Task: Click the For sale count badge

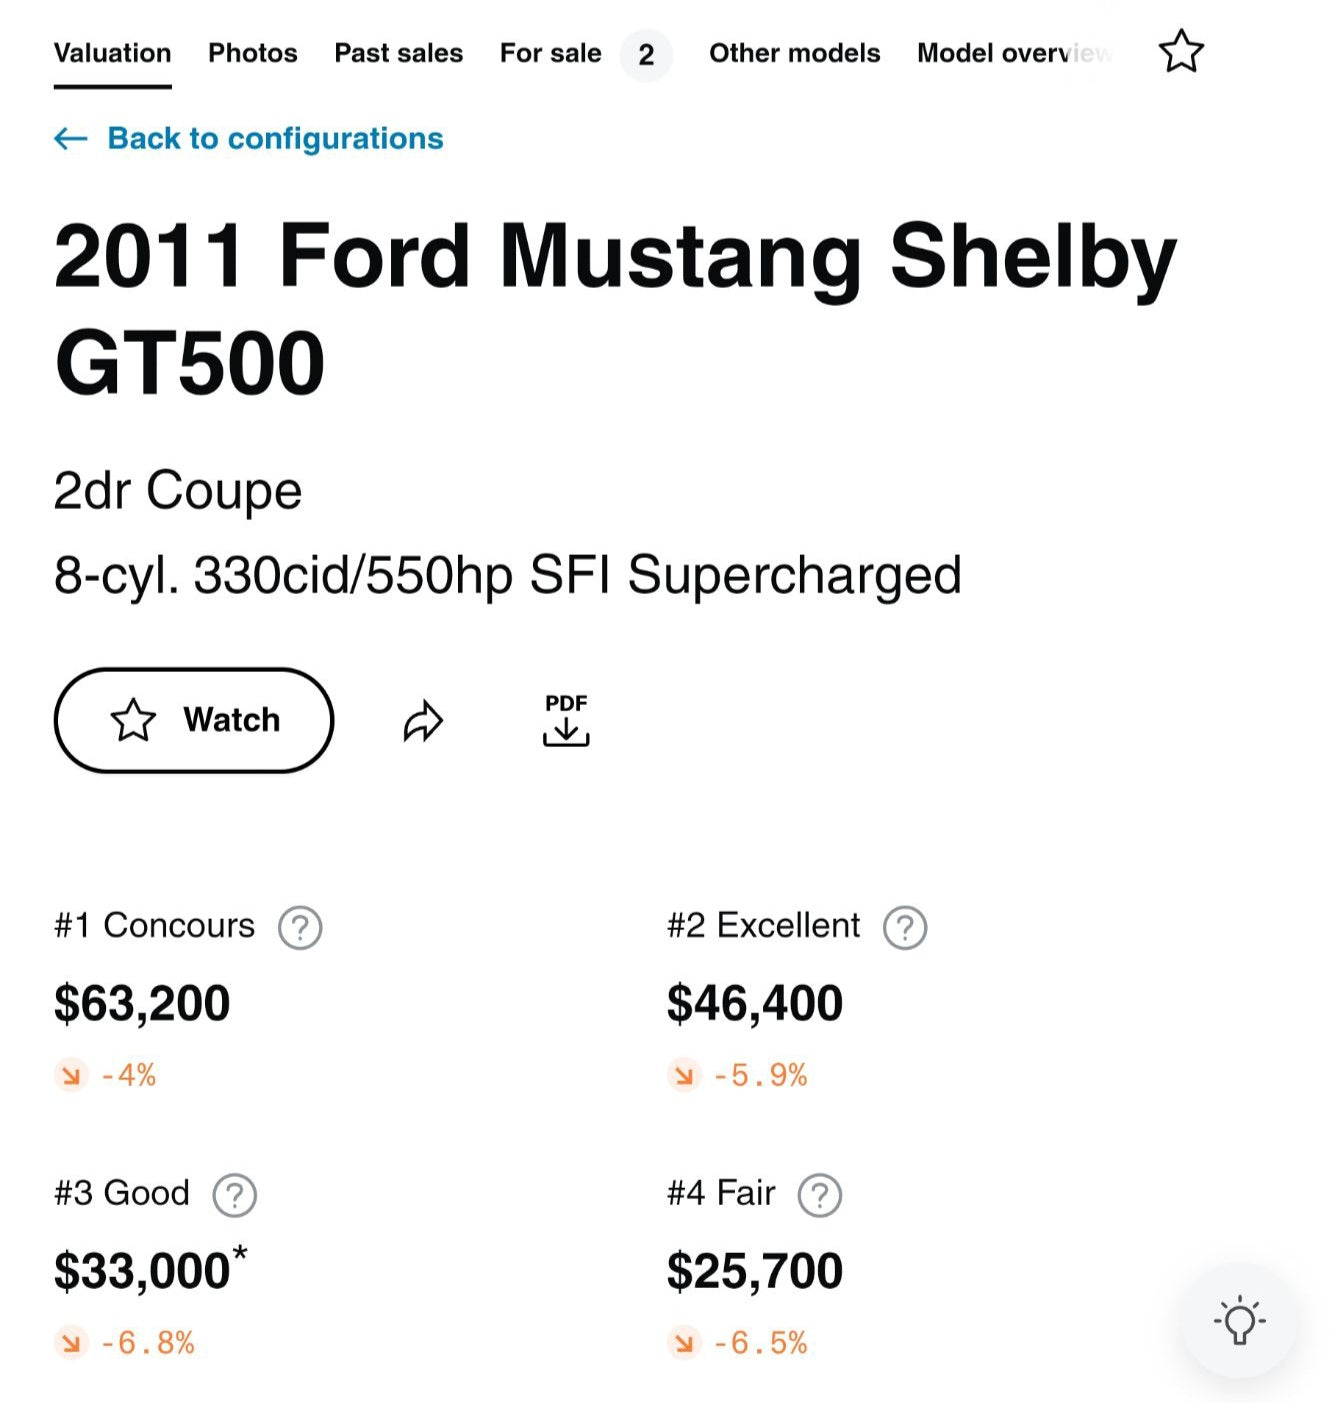Action: tap(646, 55)
